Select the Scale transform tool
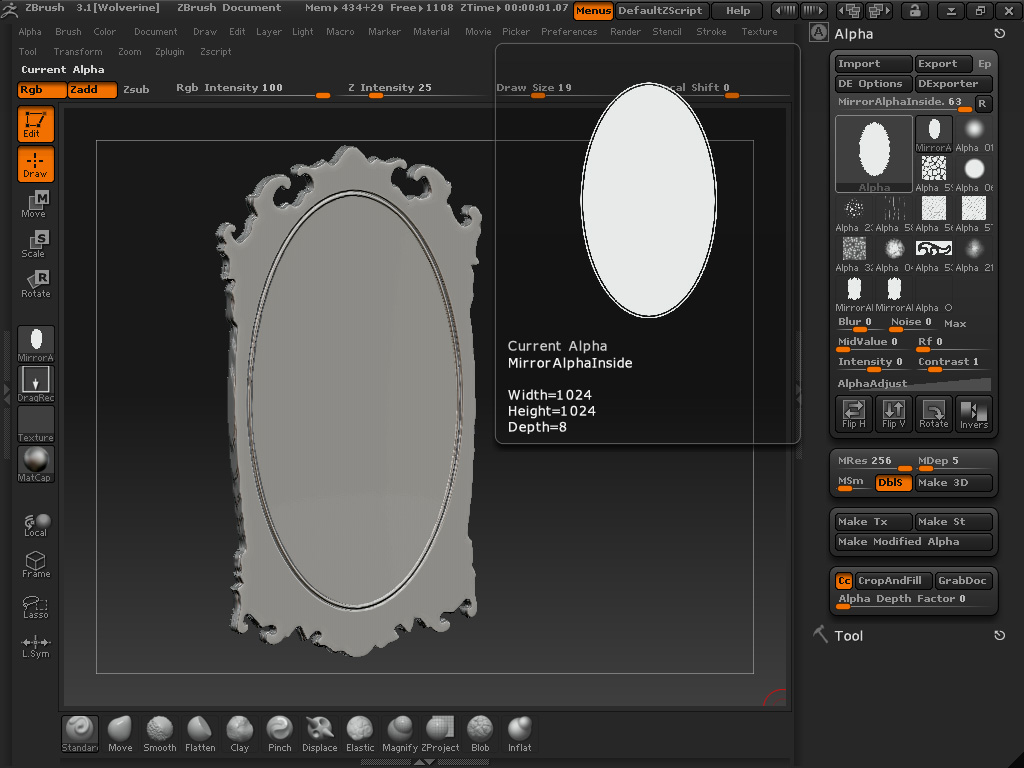 pos(35,244)
